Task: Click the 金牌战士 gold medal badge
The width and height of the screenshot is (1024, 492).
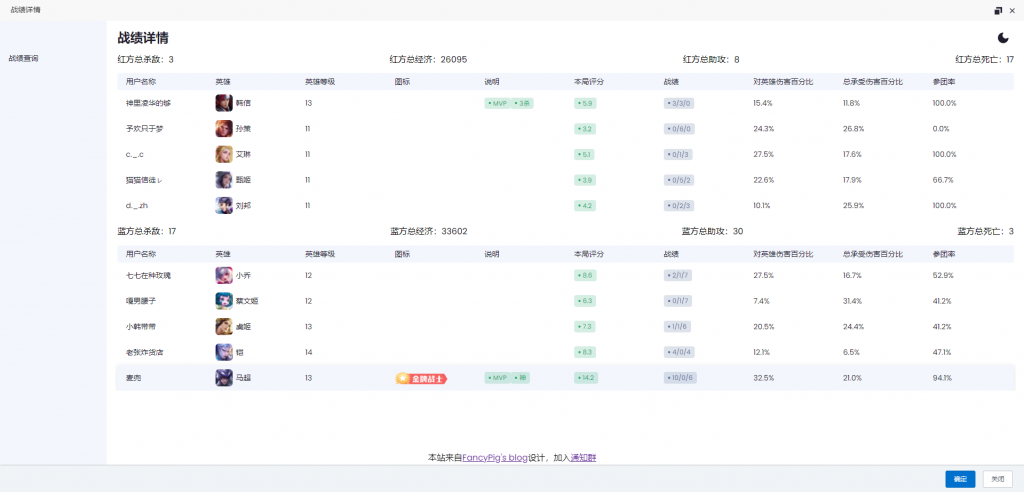Action: [421, 378]
